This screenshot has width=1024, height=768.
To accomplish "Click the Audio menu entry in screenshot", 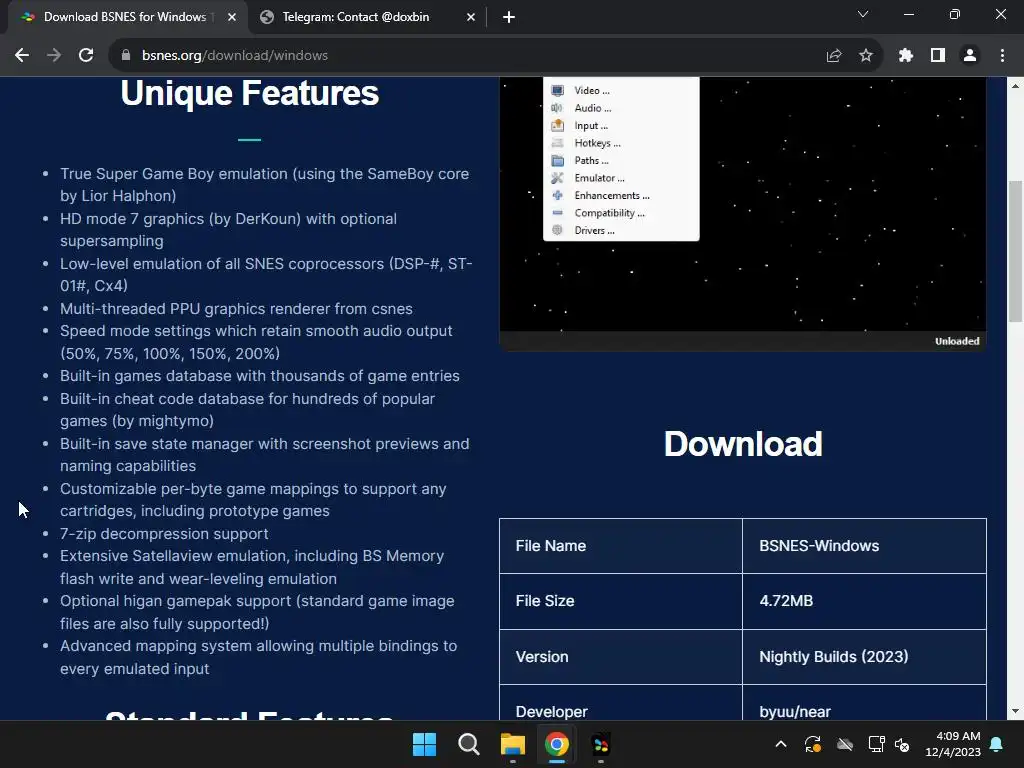I will tap(592, 108).
